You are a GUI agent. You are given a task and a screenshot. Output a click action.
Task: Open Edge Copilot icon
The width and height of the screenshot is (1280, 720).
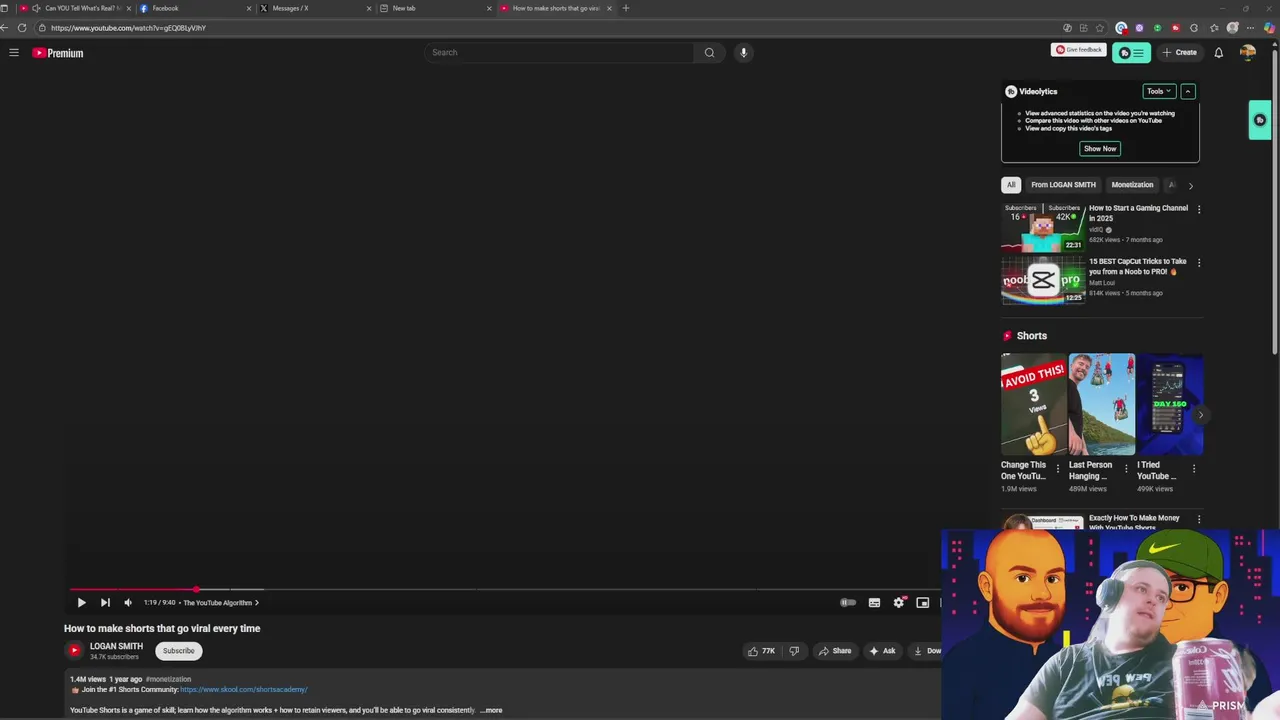(1269, 28)
